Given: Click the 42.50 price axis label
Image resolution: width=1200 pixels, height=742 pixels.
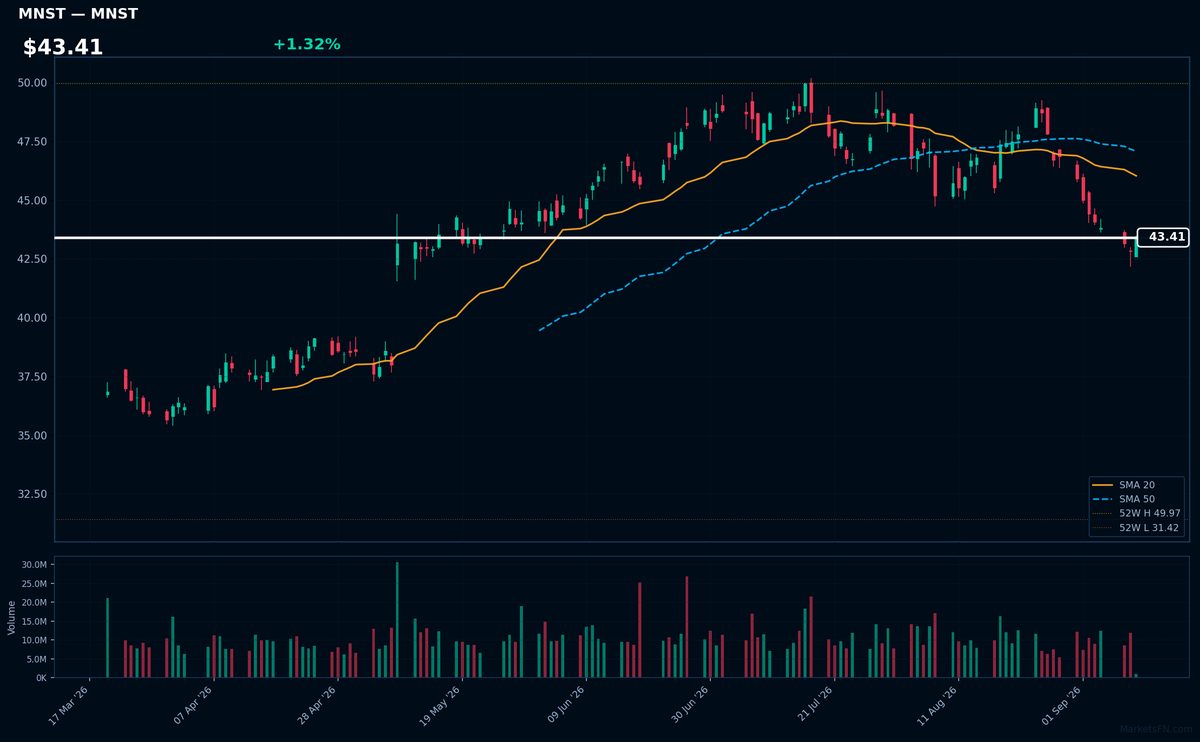Looking at the screenshot, I should click(33, 259).
